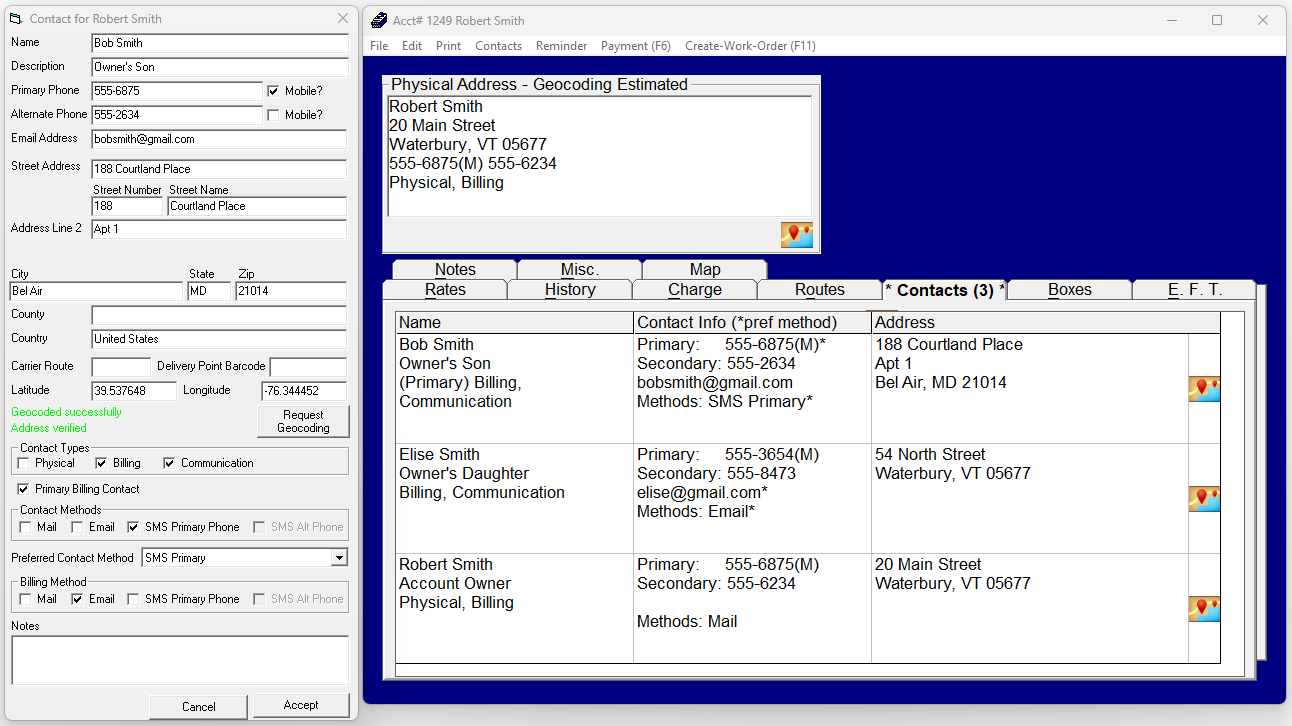Select the Contacts (3) tab

pyautogui.click(x=945, y=290)
